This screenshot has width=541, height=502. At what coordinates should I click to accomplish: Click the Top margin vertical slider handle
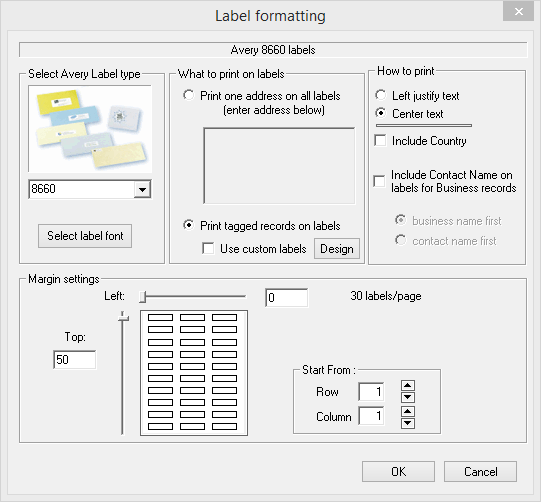(x=123, y=316)
